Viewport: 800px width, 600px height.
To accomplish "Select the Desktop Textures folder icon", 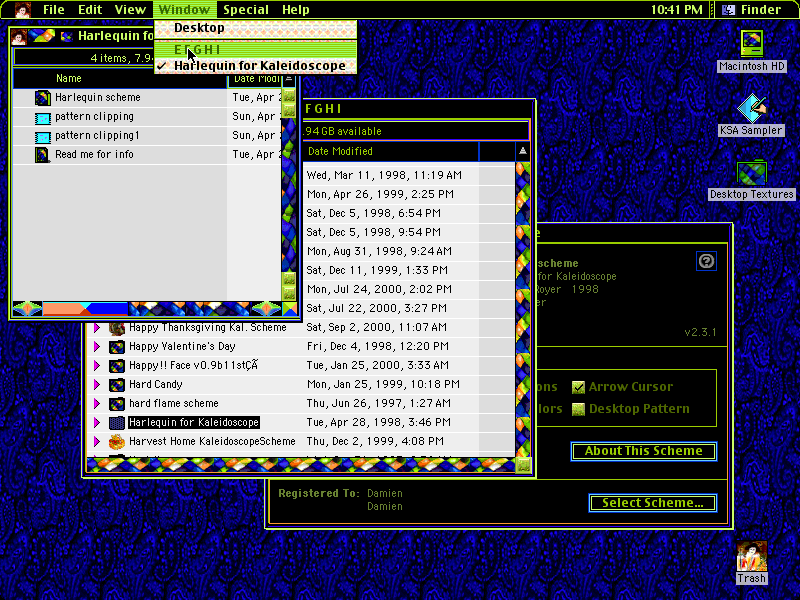I will pos(752,173).
